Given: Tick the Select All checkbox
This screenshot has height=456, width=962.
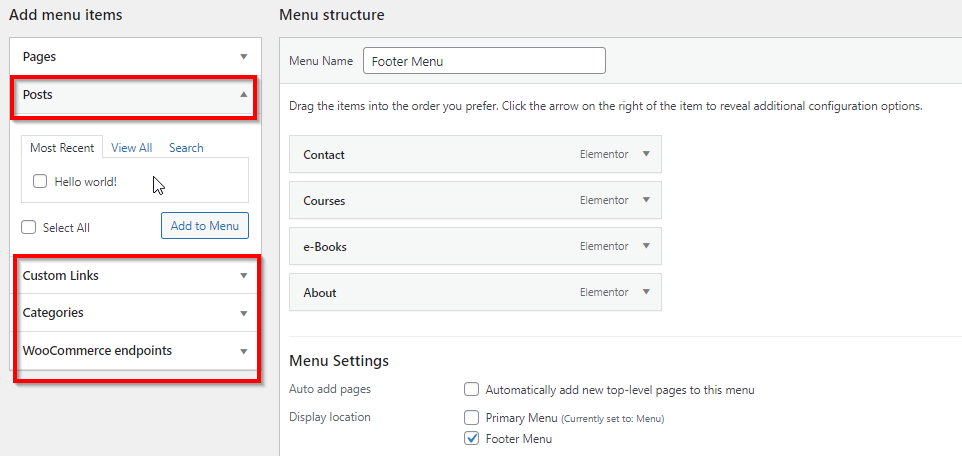Looking at the screenshot, I should pyautogui.click(x=28, y=227).
